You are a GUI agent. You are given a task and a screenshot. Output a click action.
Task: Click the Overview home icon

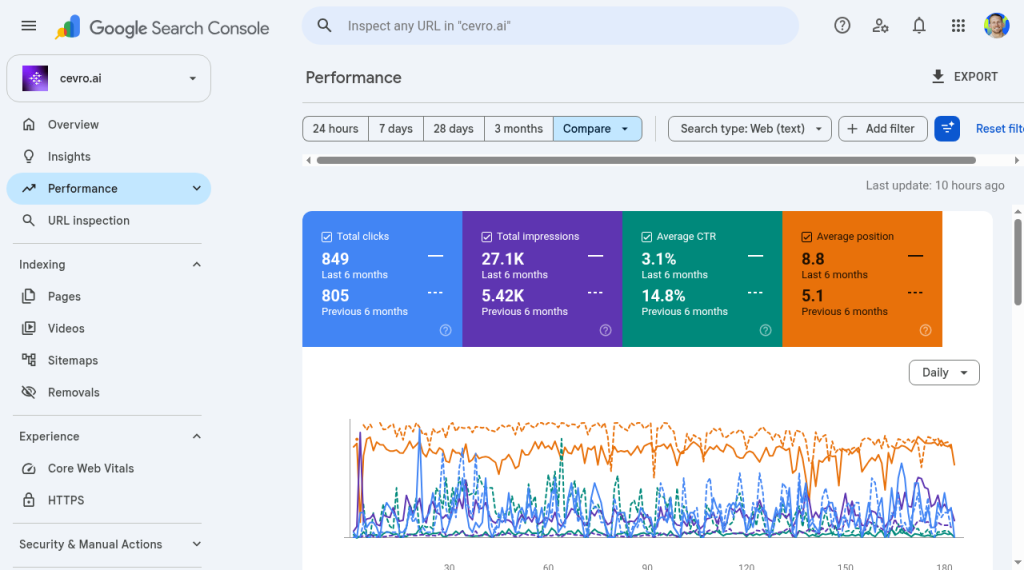coord(29,124)
